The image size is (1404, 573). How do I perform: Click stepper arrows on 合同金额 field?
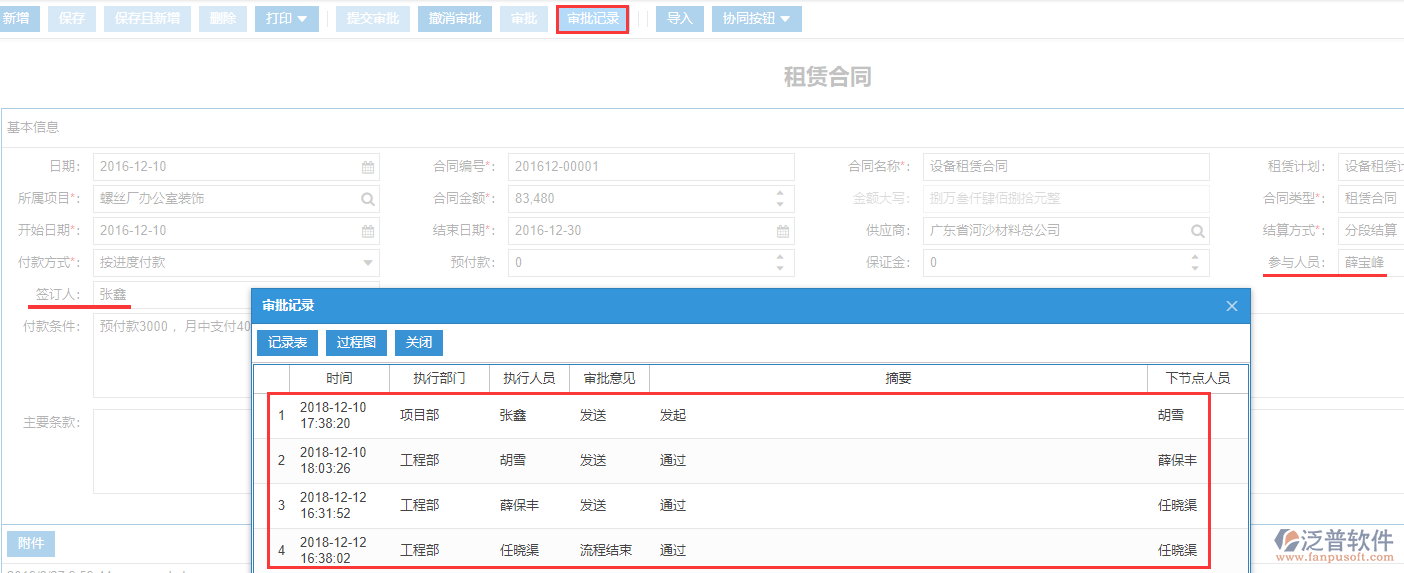[780, 199]
